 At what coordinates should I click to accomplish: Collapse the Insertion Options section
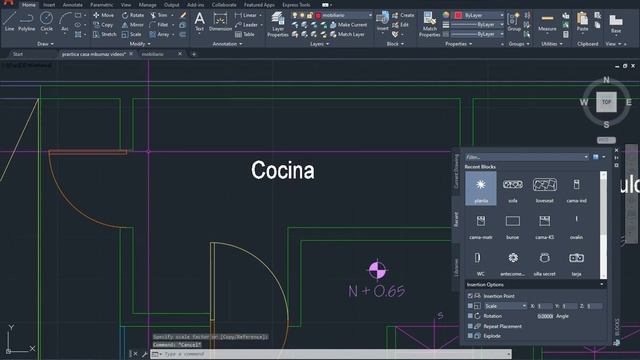click(x=602, y=284)
